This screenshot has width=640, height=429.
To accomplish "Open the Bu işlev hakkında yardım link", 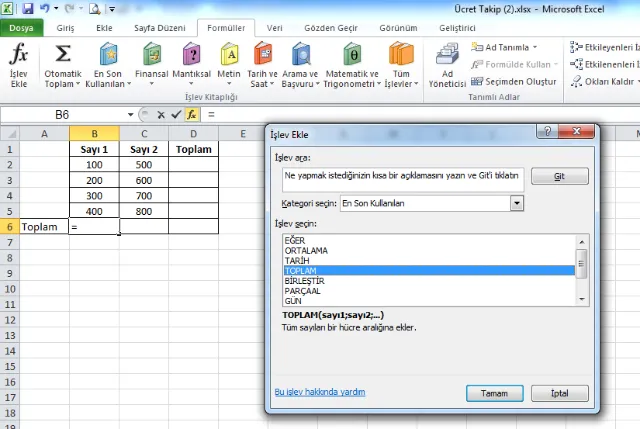I will click(x=321, y=393).
